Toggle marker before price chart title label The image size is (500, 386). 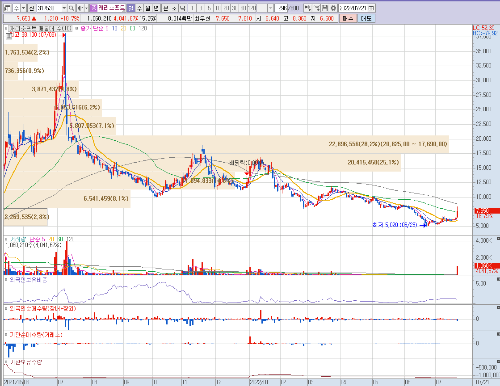(6, 29)
